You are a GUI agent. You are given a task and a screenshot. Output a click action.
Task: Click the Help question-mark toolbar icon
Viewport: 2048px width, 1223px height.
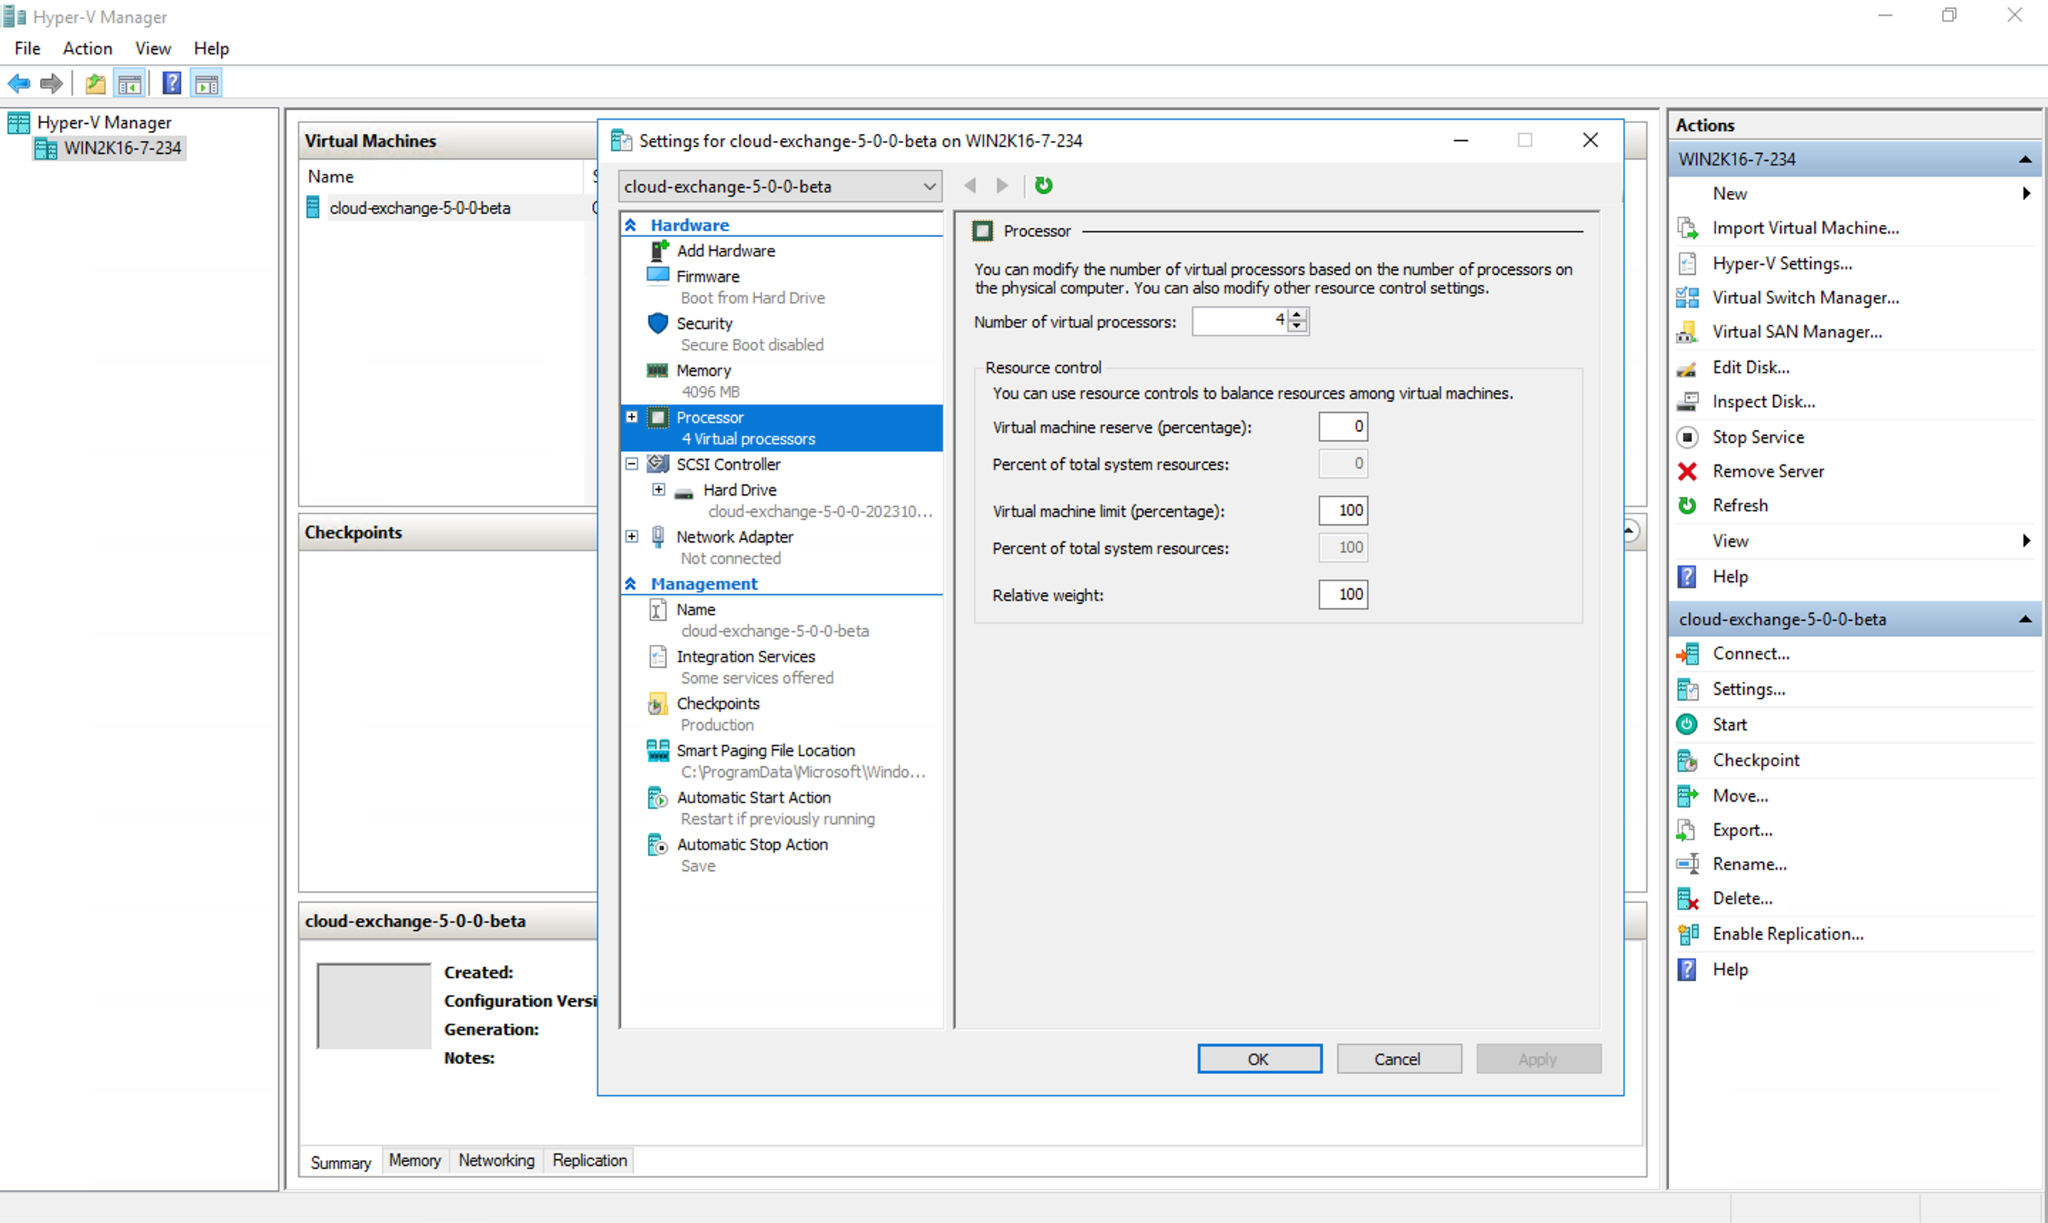[x=172, y=84]
